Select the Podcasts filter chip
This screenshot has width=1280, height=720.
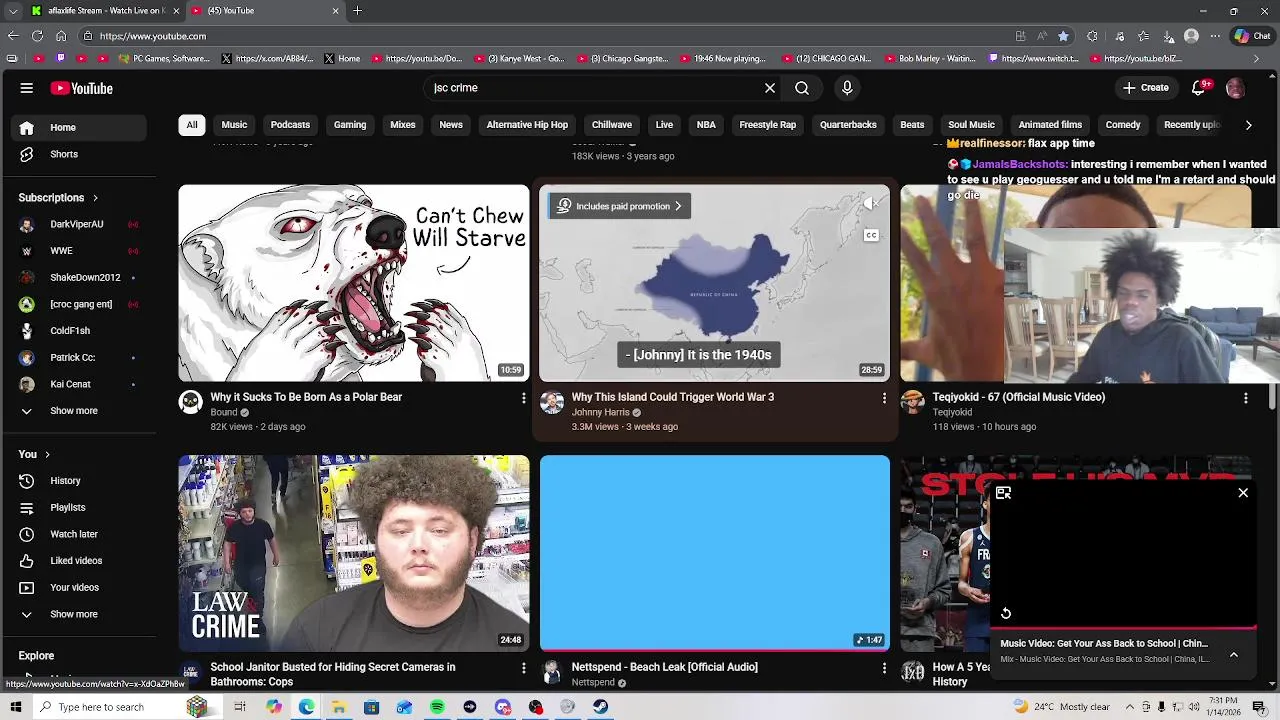[x=290, y=125]
